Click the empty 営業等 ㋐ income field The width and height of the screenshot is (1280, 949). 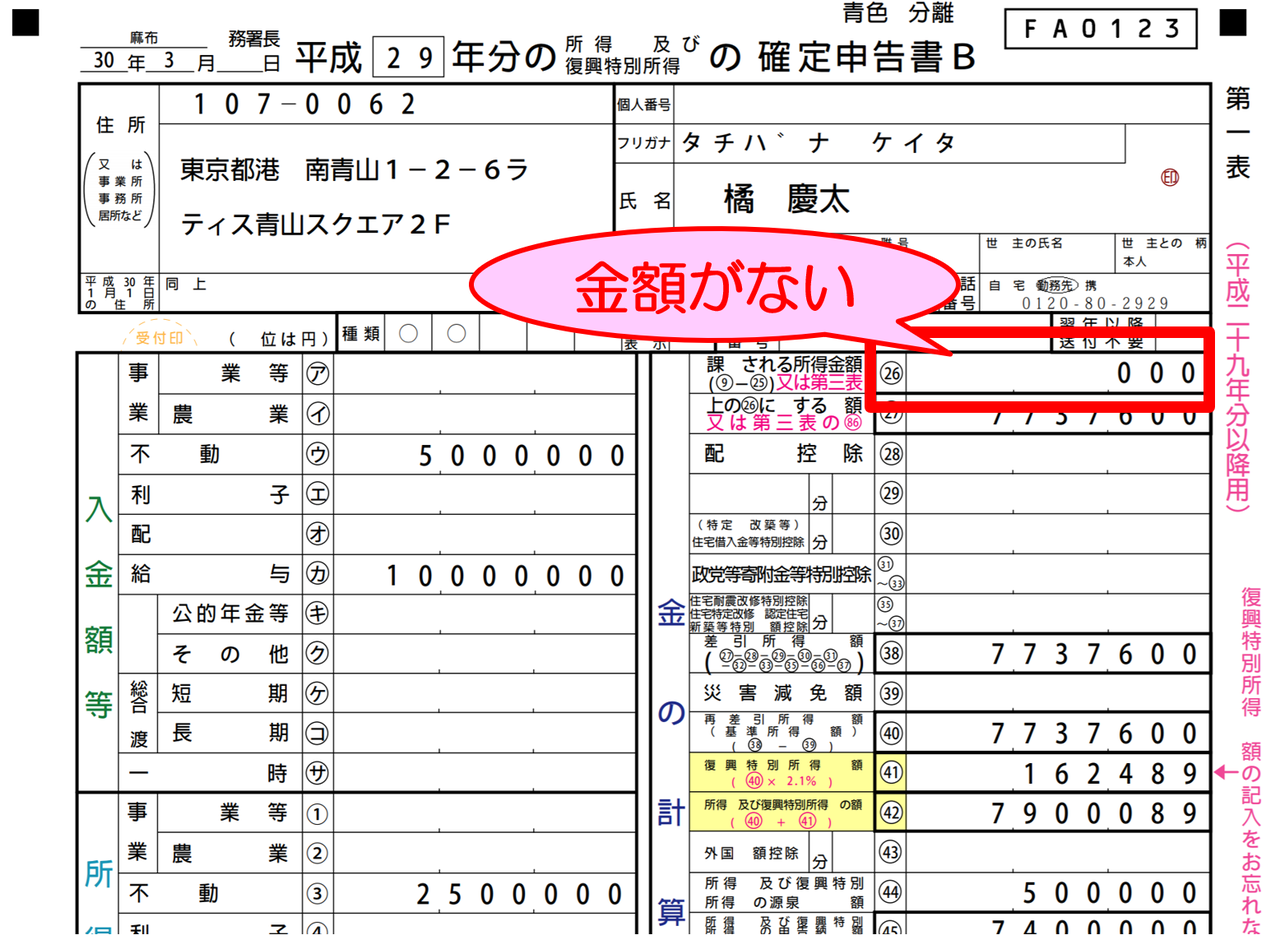(x=484, y=373)
